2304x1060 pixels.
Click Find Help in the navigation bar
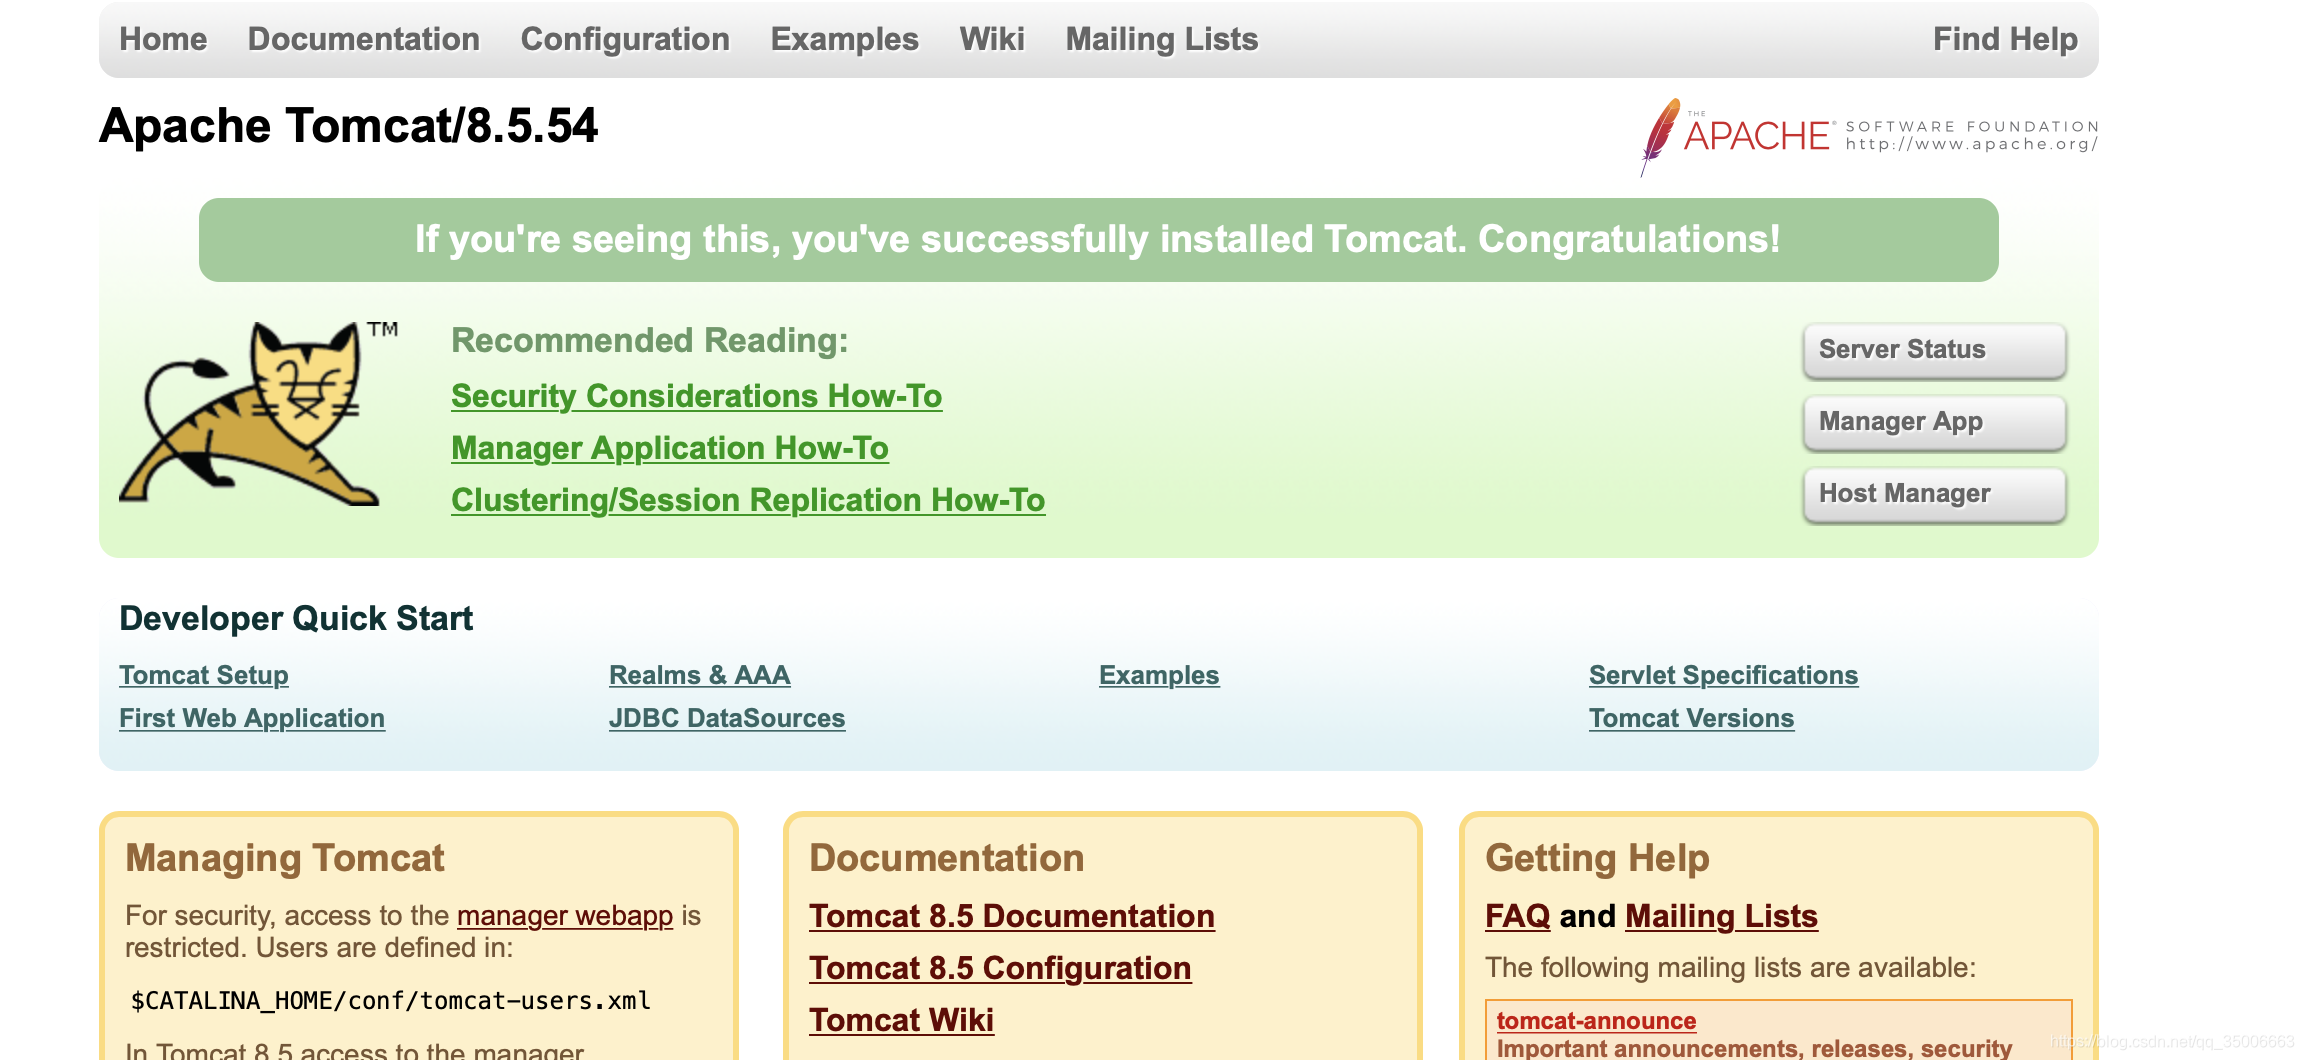(2005, 39)
